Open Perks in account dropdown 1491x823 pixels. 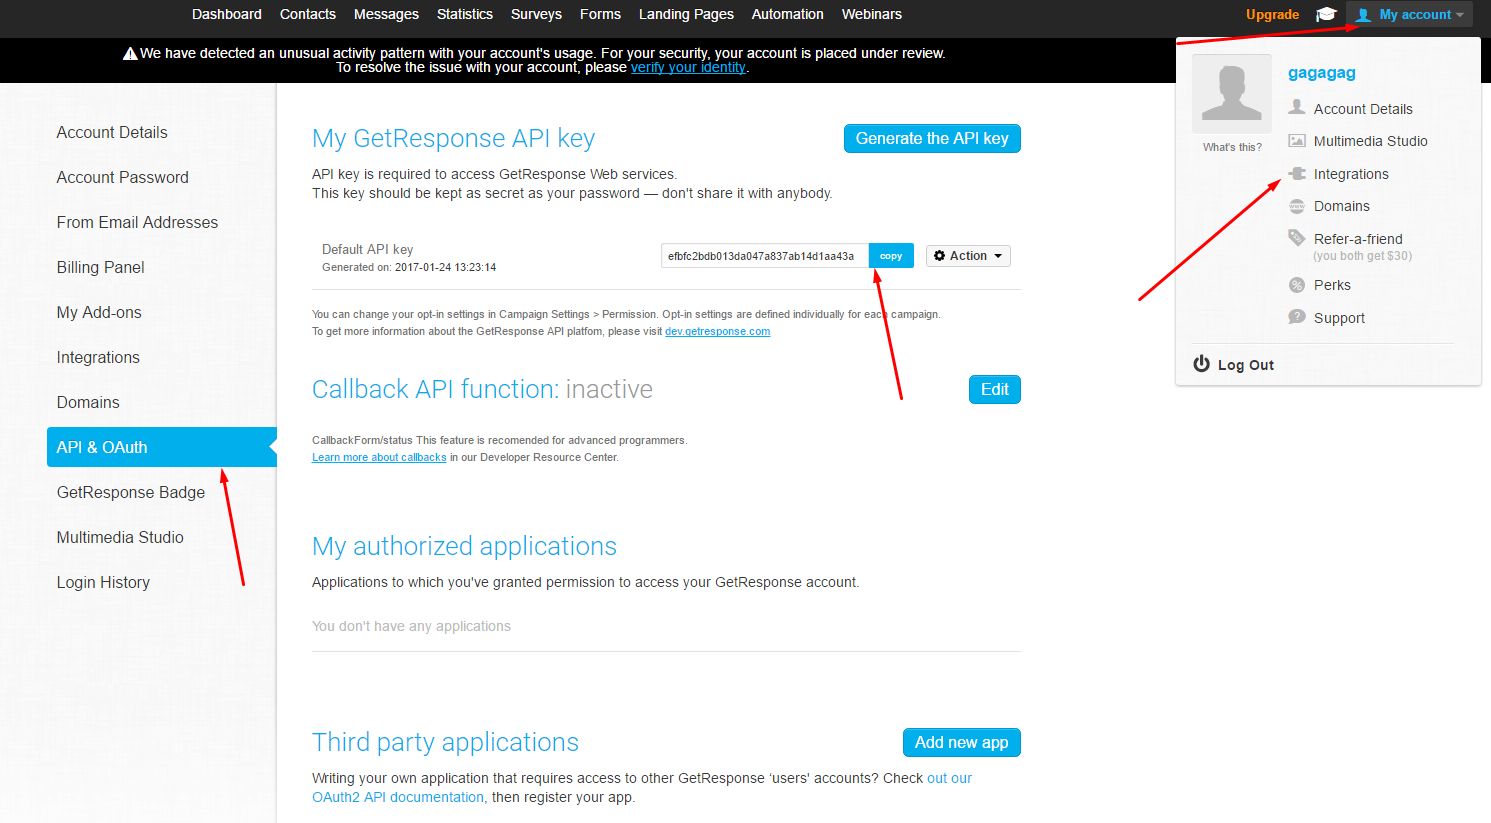(1332, 285)
